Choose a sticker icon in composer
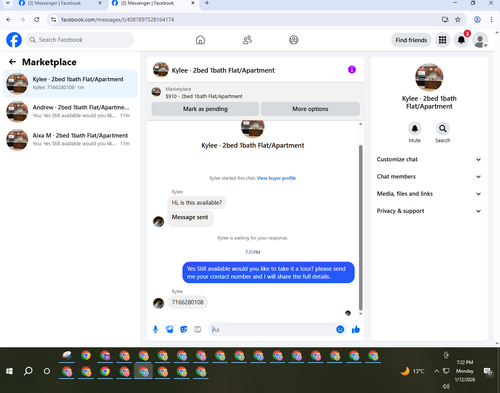This screenshot has height=393, width=500. 184,330
